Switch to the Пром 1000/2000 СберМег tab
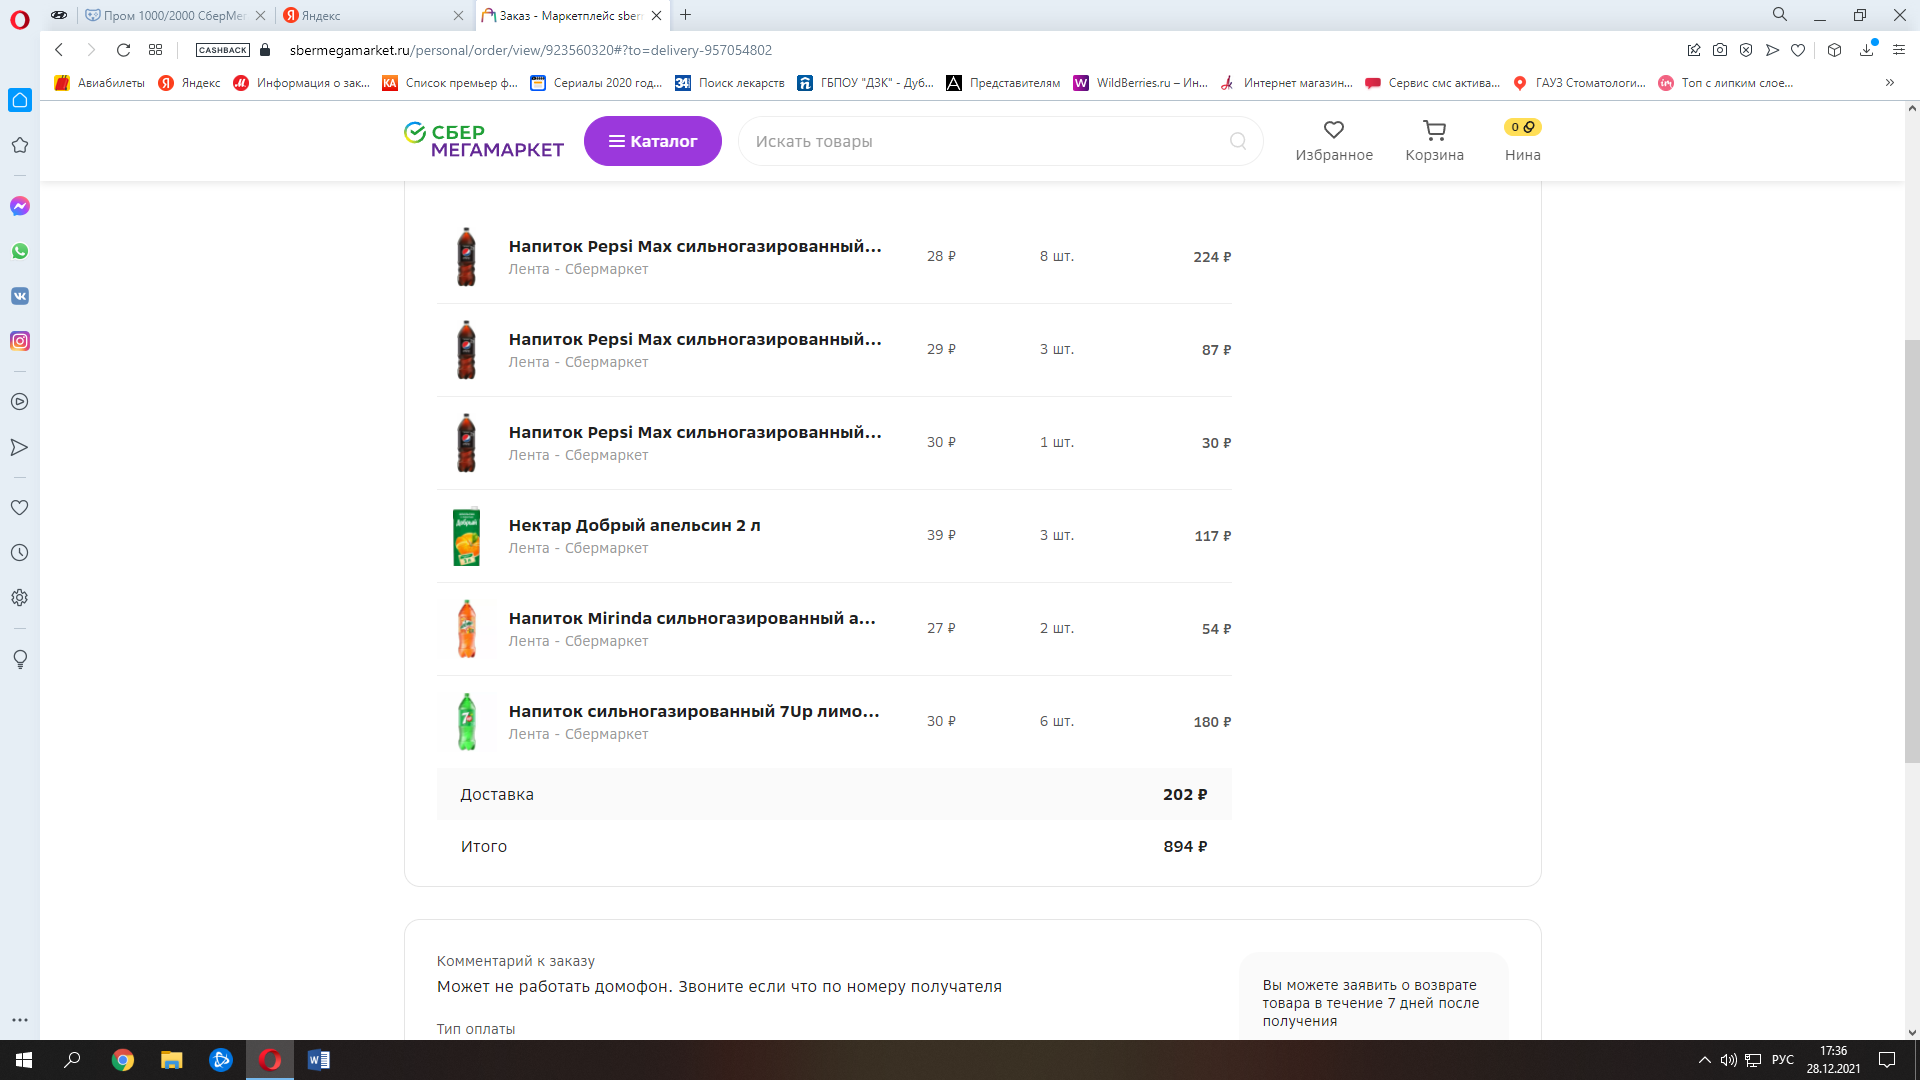This screenshot has width=1920, height=1080. pos(175,15)
